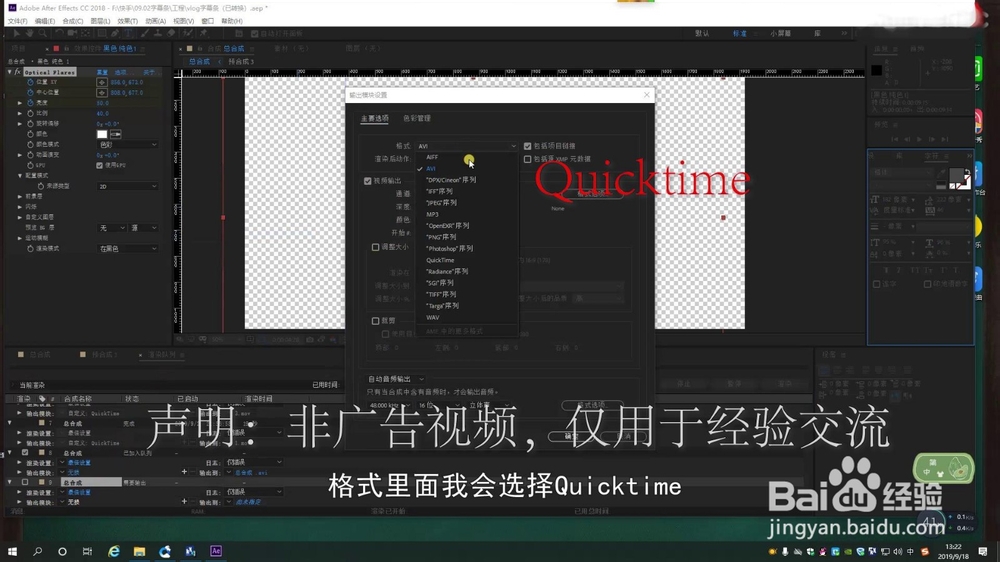Click crosshair point picker for 位置 XY

coord(101,82)
